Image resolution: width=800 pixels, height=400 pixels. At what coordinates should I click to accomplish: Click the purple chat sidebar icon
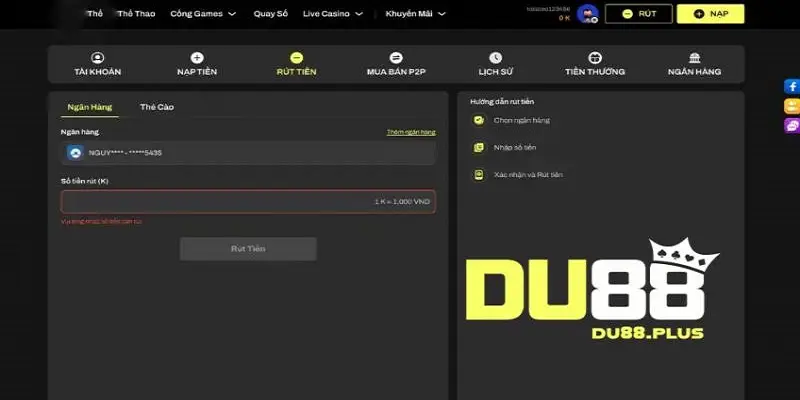click(792, 126)
